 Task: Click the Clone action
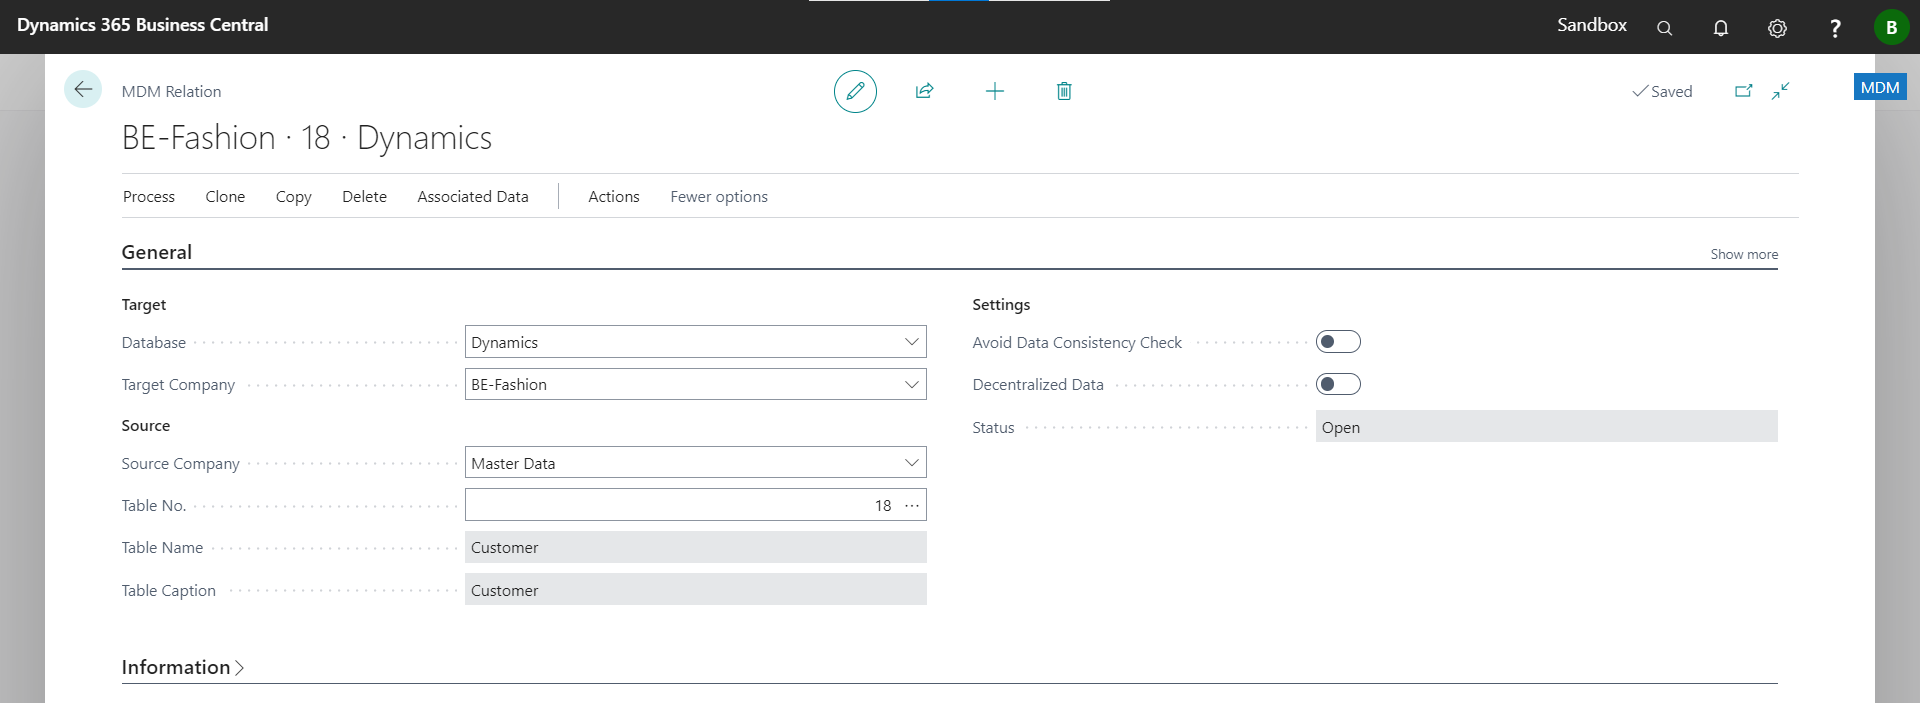point(225,197)
